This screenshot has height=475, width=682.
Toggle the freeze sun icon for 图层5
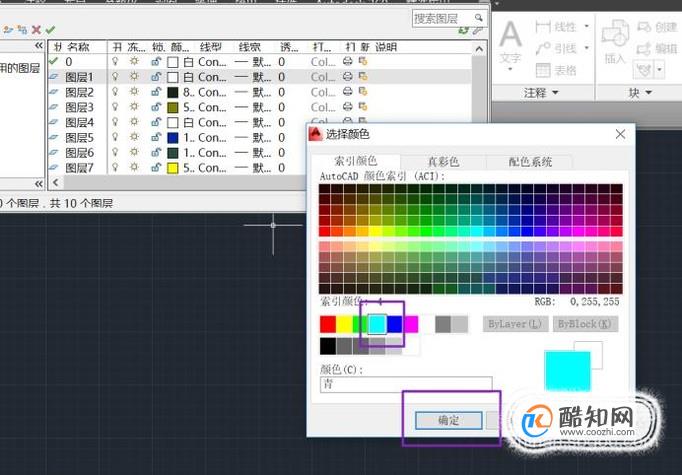[134, 137]
